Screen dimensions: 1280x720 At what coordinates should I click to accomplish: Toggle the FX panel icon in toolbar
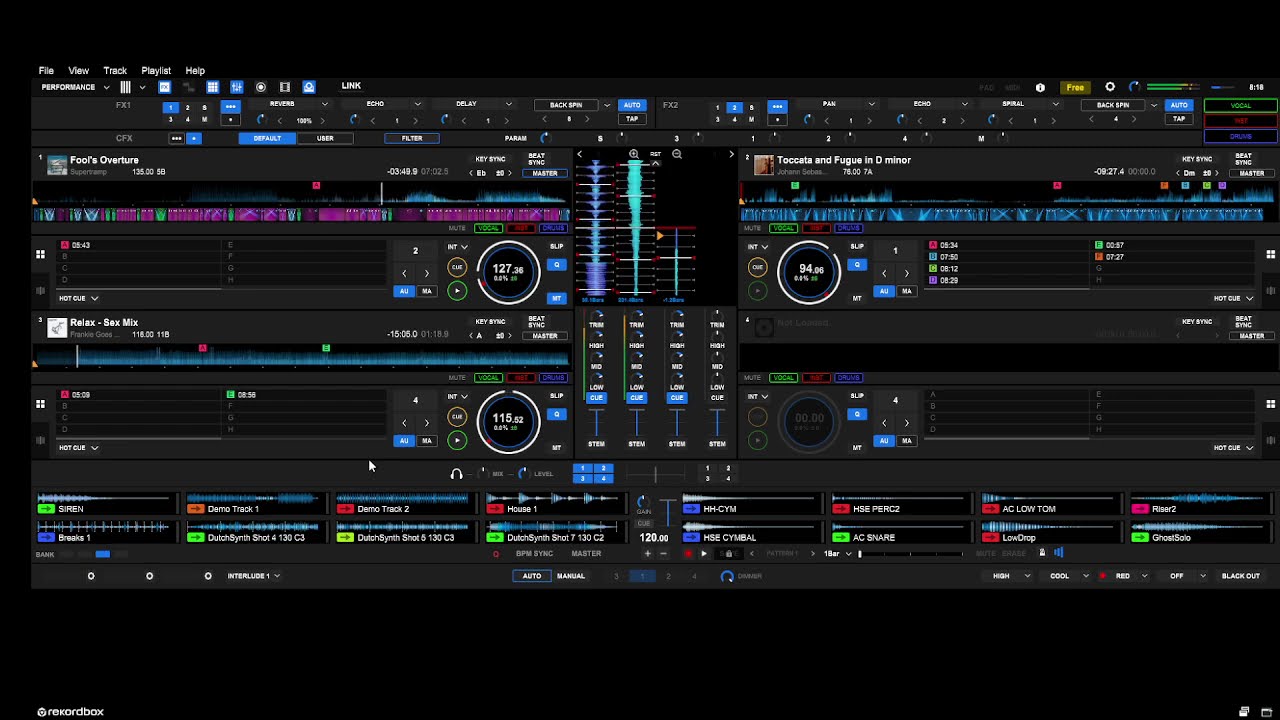(x=165, y=87)
